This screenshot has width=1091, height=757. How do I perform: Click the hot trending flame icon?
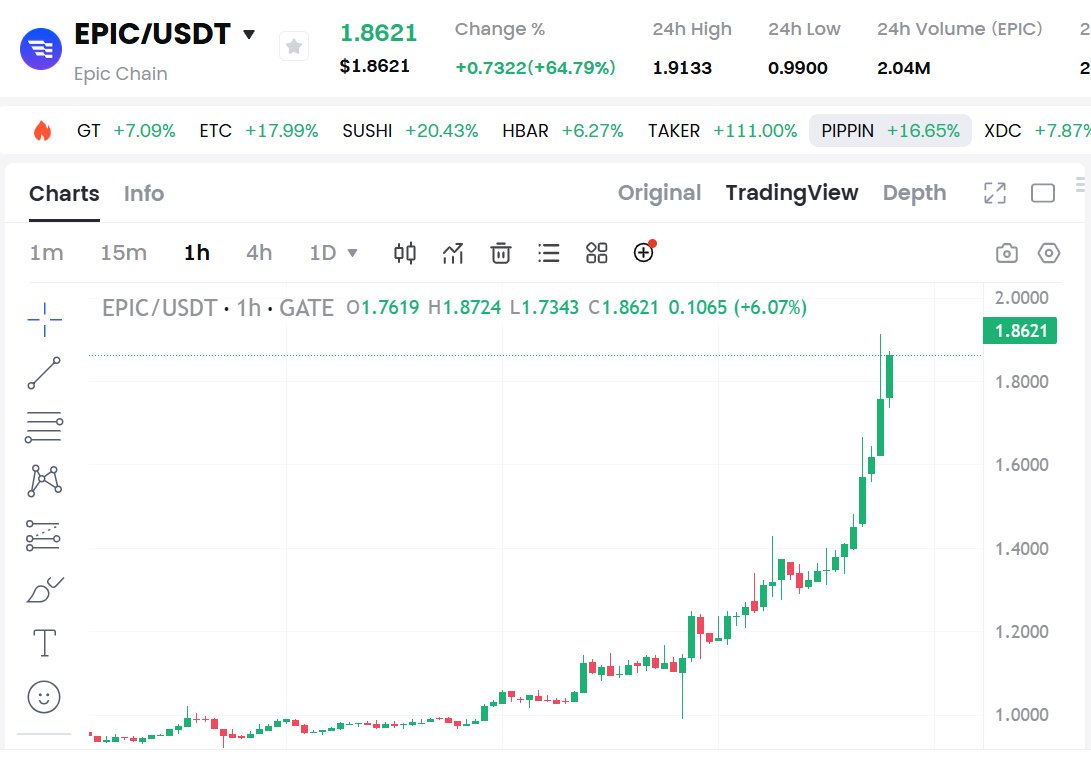click(42, 130)
